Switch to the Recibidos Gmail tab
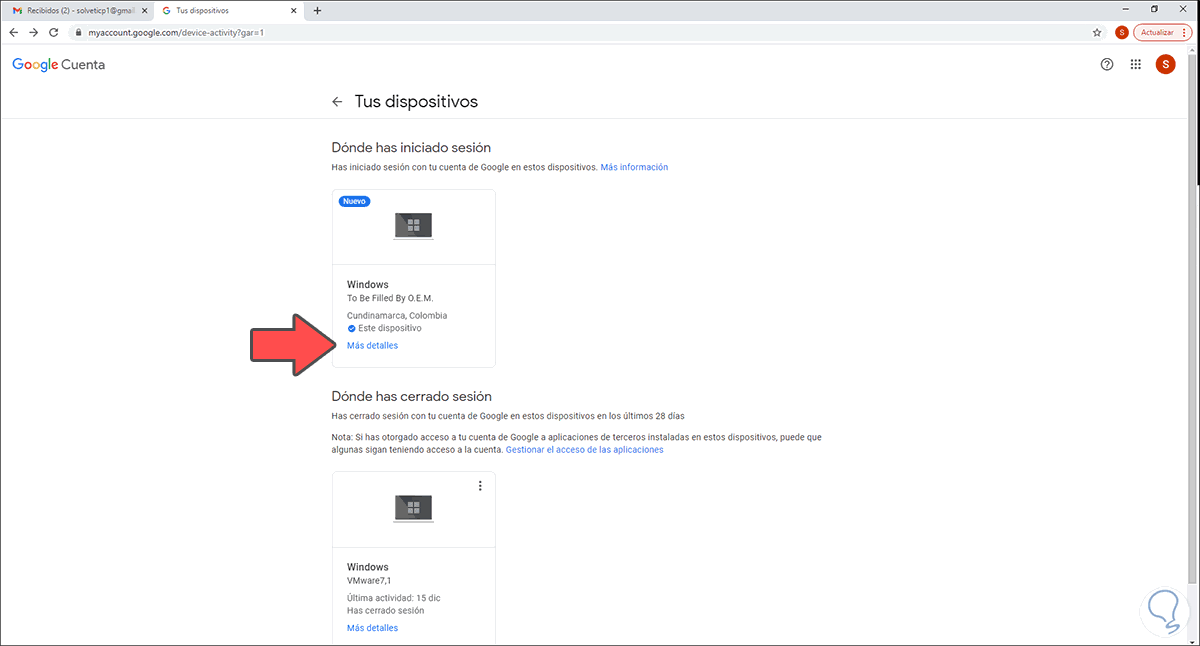 tap(70, 9)
